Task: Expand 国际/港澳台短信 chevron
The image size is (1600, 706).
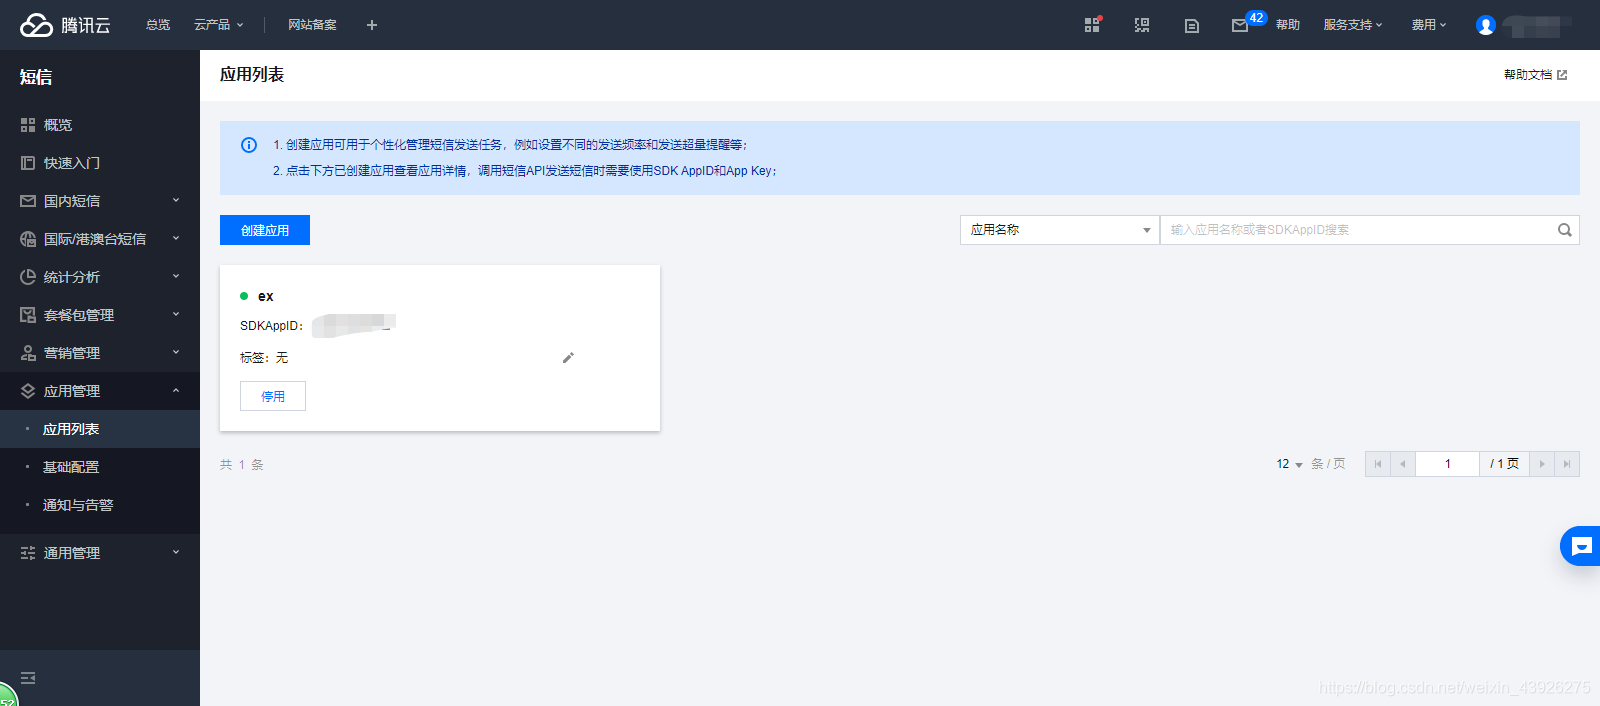Action: coord(176,239)
